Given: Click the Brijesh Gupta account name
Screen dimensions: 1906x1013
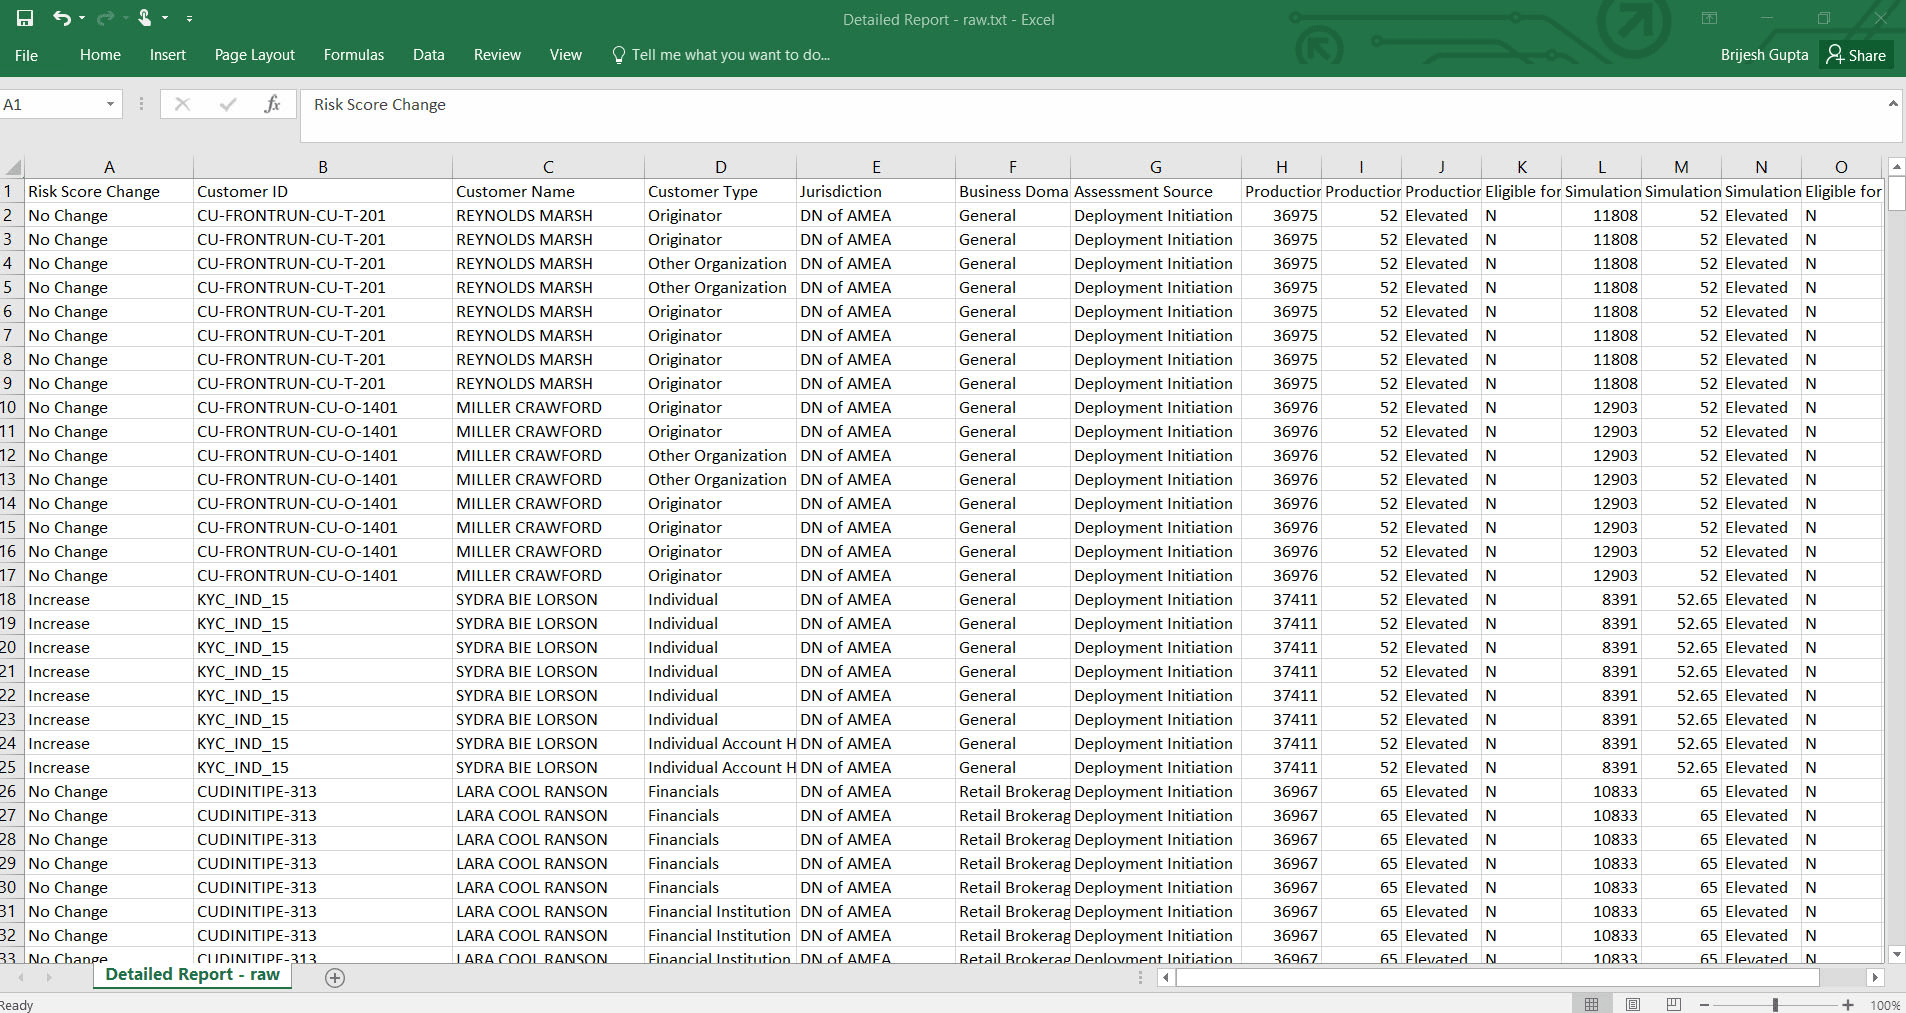Looking at the screenshot, I should pos(1764,55).
